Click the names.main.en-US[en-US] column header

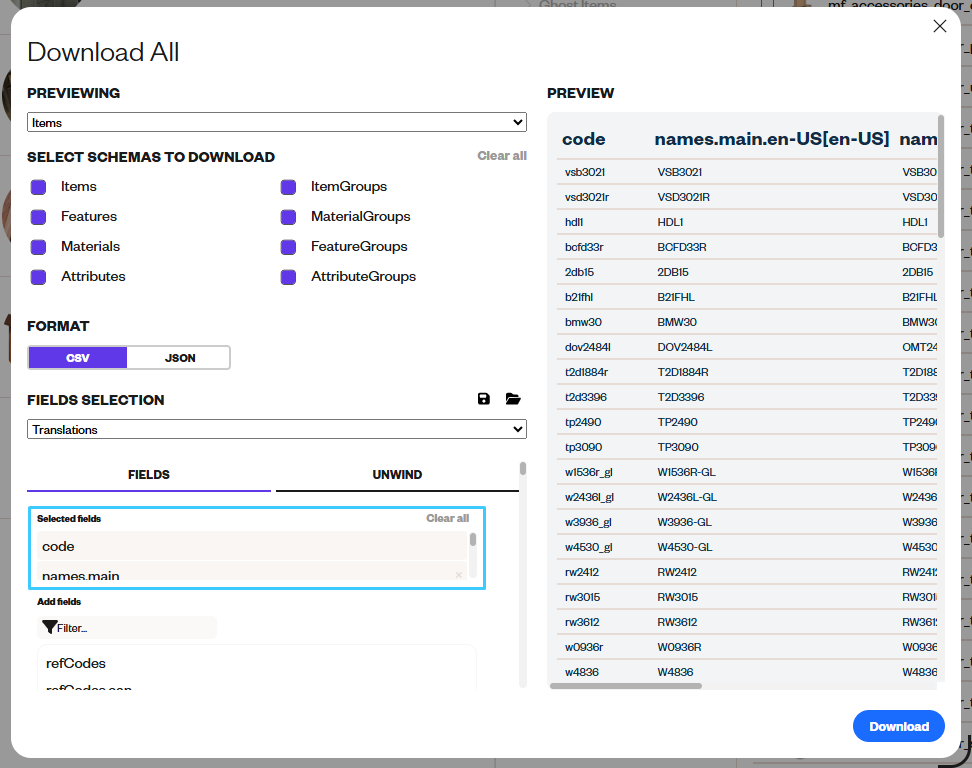tap(772, 139)
